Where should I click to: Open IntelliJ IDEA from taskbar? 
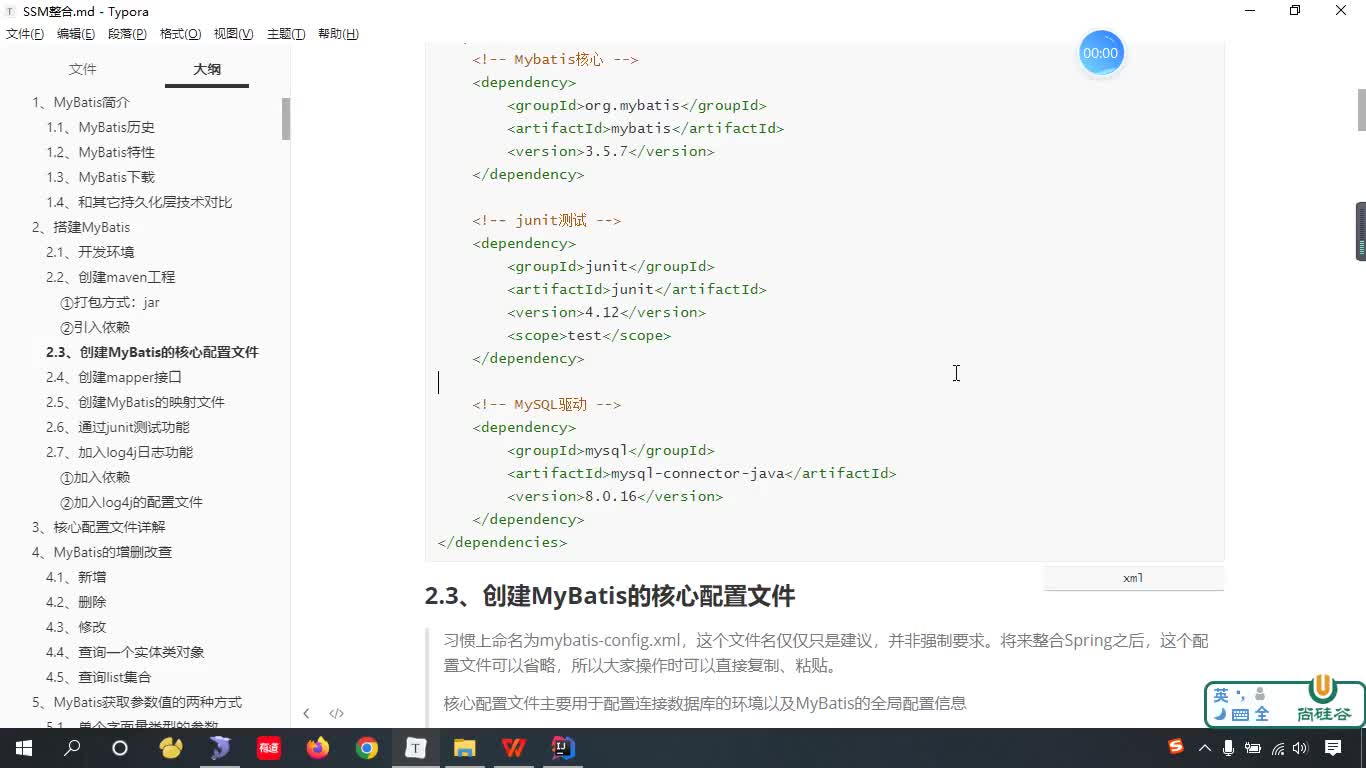(563, 748)
